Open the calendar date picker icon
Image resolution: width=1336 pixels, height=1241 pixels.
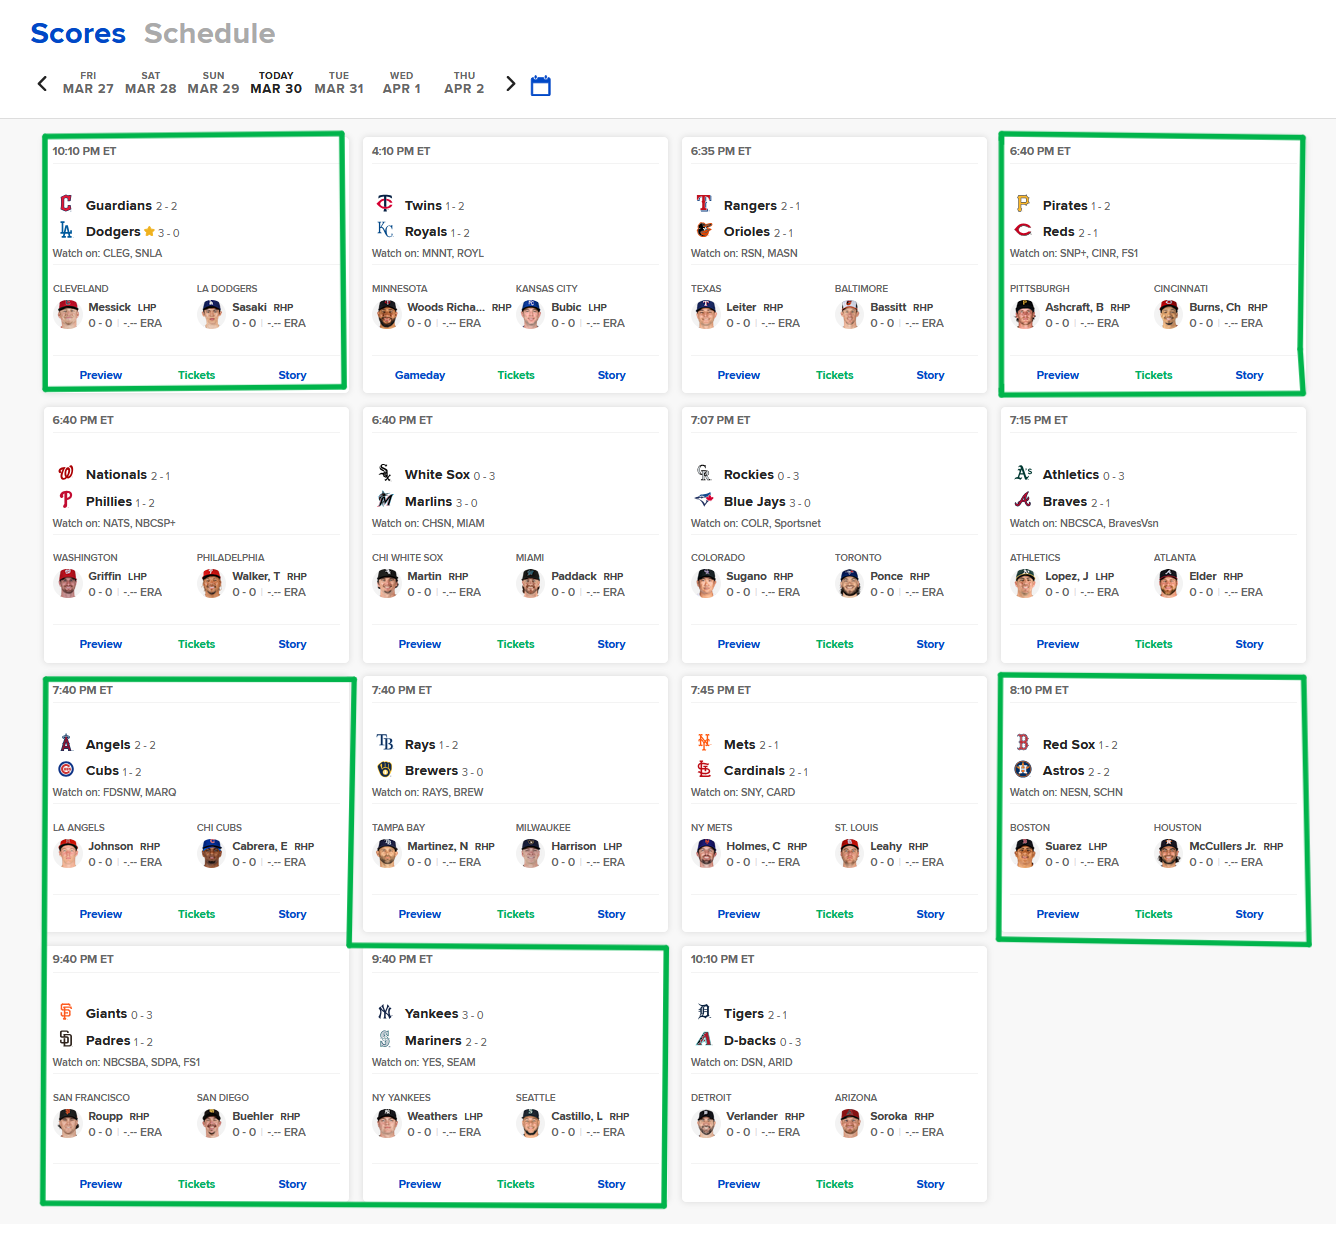[540, 85]
